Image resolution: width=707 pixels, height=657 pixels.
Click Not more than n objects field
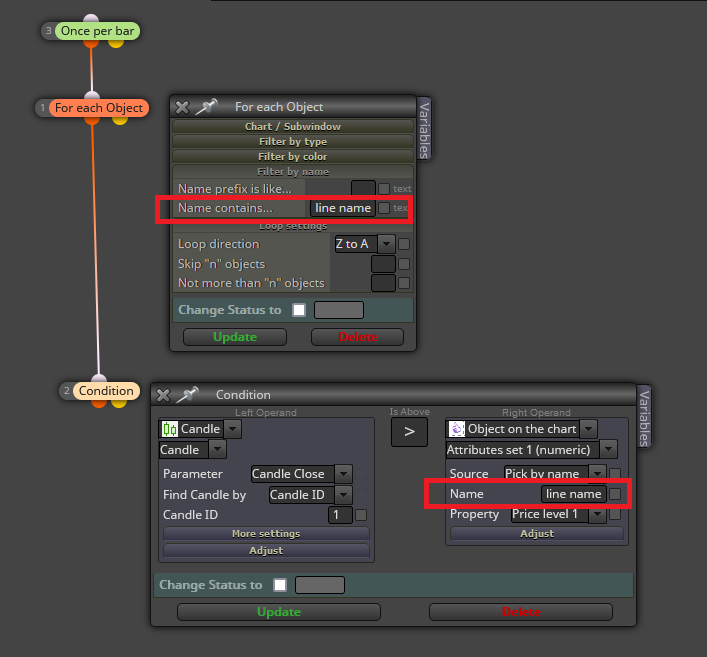point(383,283)
